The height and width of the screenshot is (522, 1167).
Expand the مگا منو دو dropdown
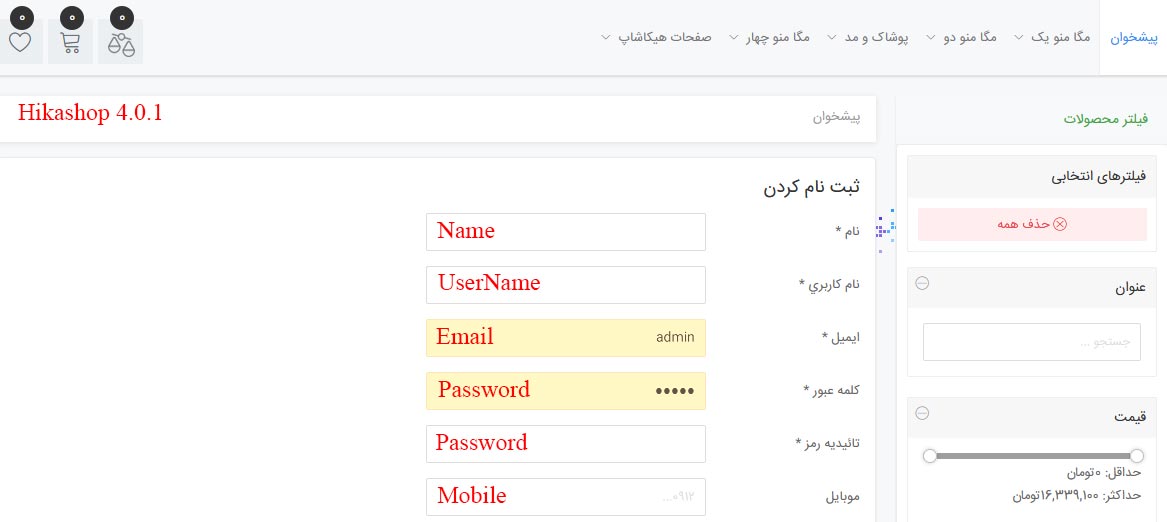click(962, 37)
